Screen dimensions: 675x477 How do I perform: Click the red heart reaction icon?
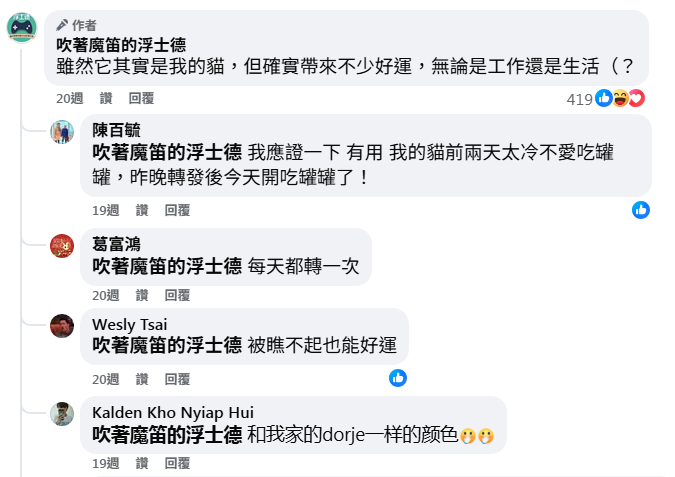pos(637,98)
